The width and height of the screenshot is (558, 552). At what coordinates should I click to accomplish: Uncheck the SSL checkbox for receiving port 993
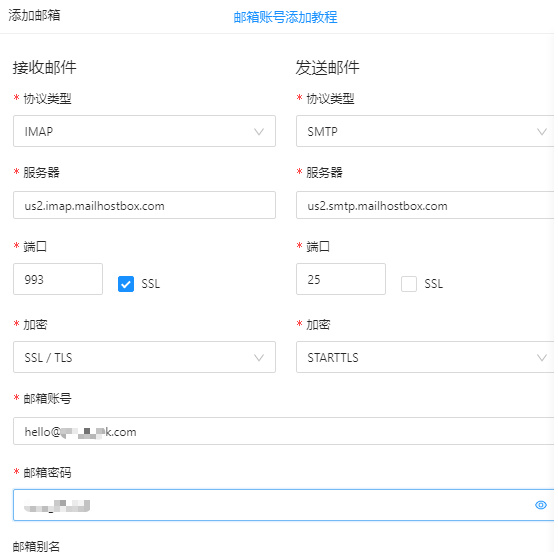126,284
